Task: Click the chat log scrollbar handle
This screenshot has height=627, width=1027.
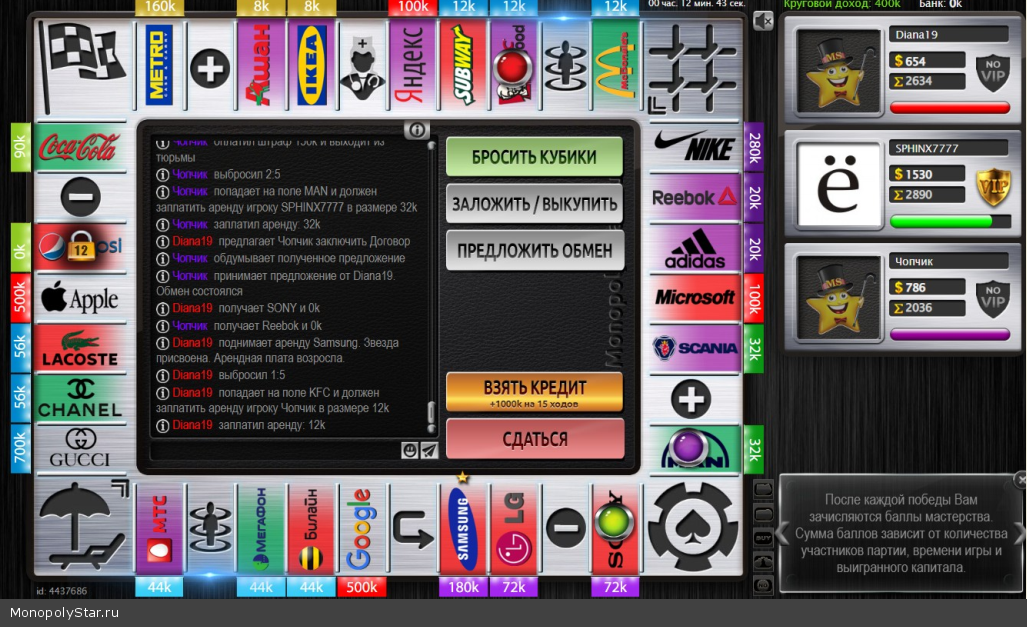Action: (x=431, y=414)
